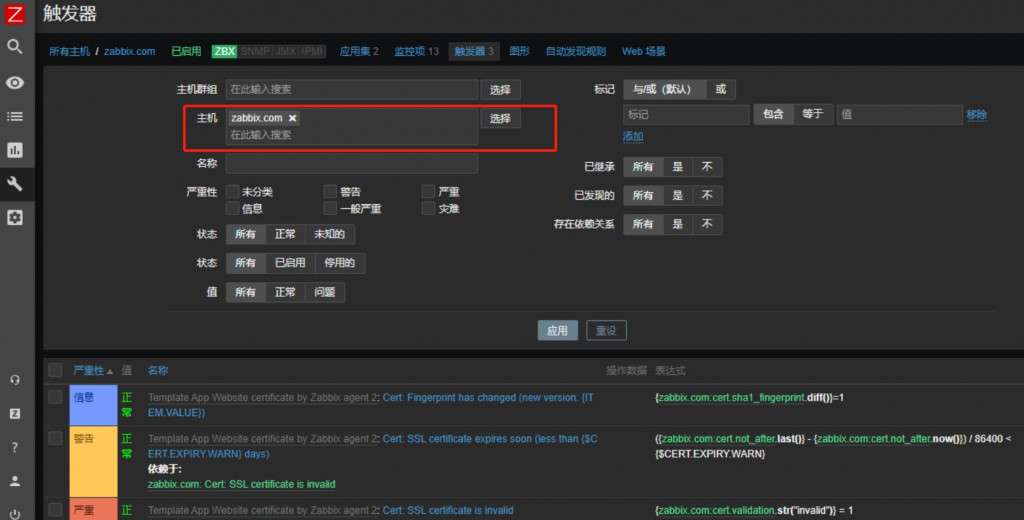
Task: Open the Administration gear icon
Action: coord(14,218)
